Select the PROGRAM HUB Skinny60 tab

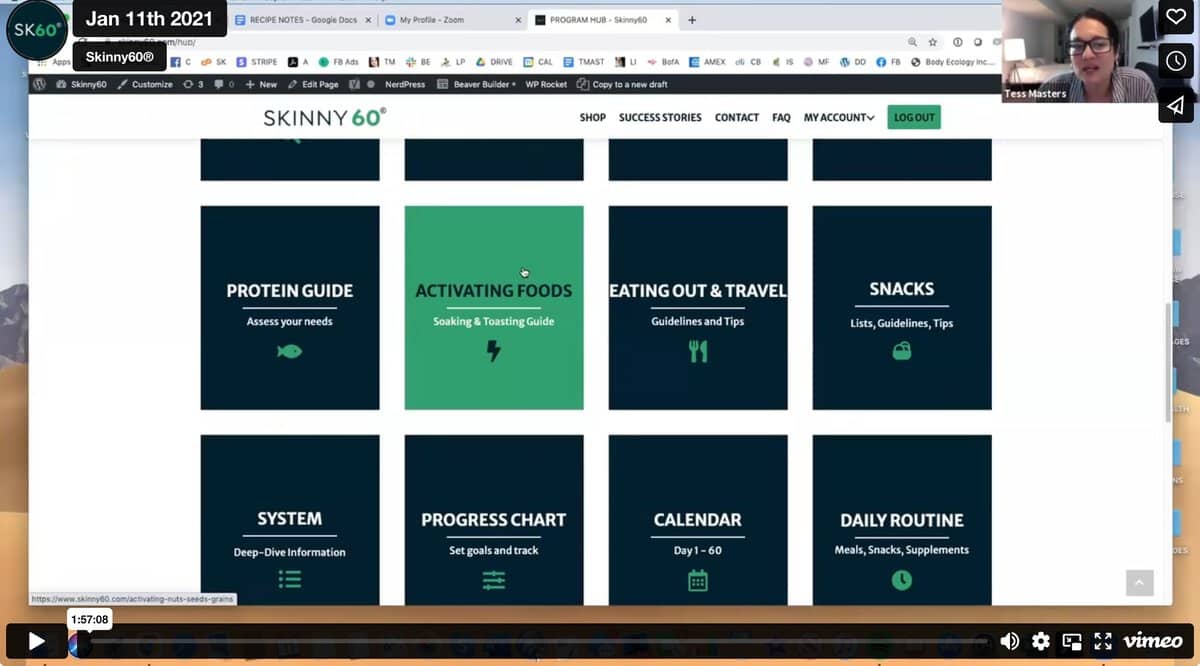(x=601, y=20)
